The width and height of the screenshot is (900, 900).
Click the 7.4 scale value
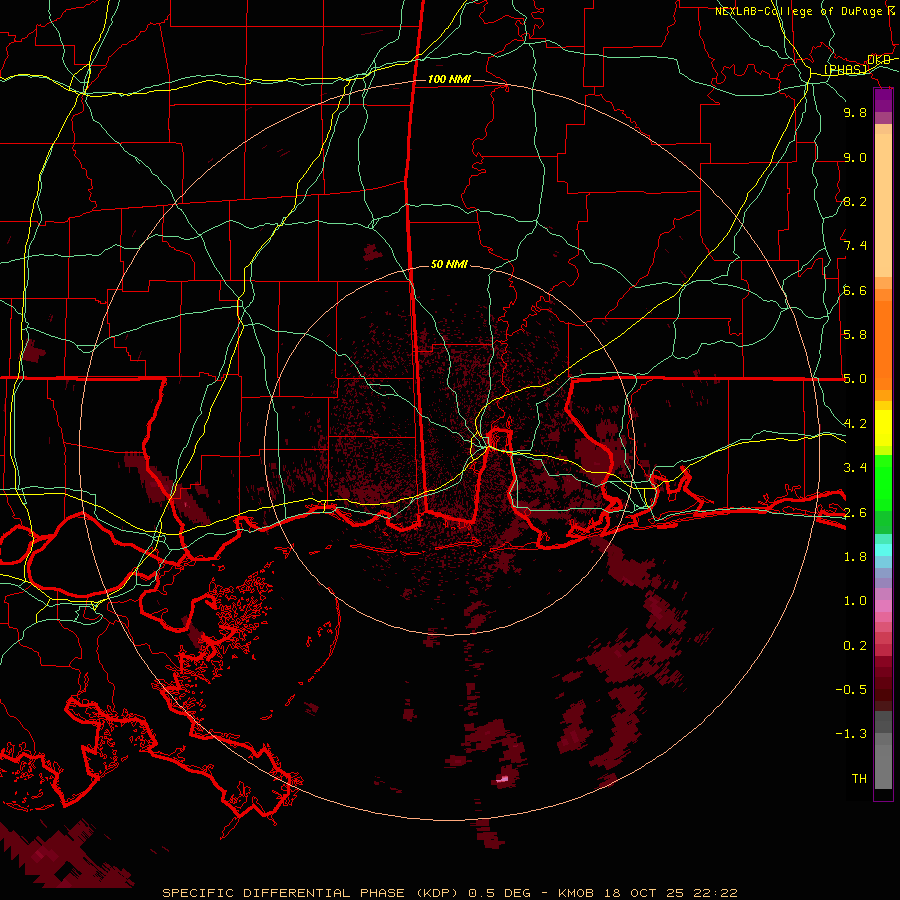(855, 246)
